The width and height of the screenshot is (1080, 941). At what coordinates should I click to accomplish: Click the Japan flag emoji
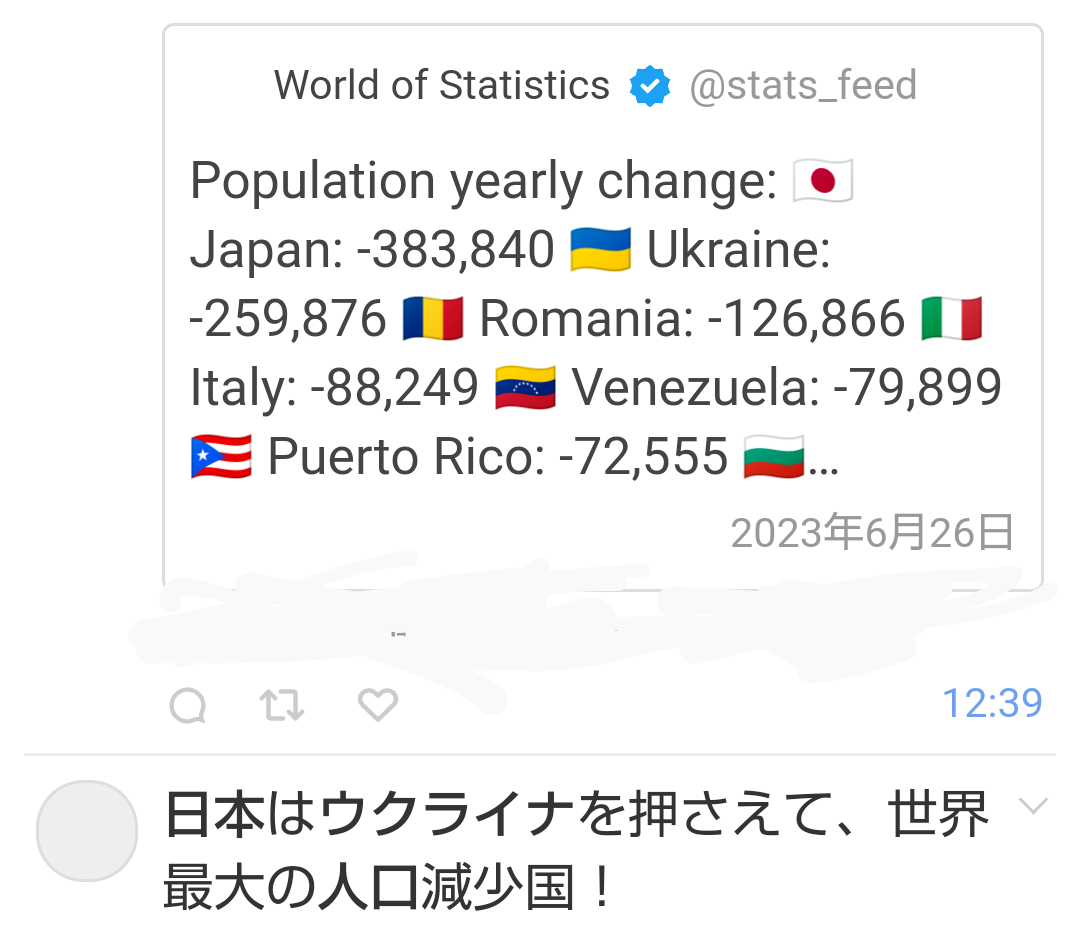[823, 181]
